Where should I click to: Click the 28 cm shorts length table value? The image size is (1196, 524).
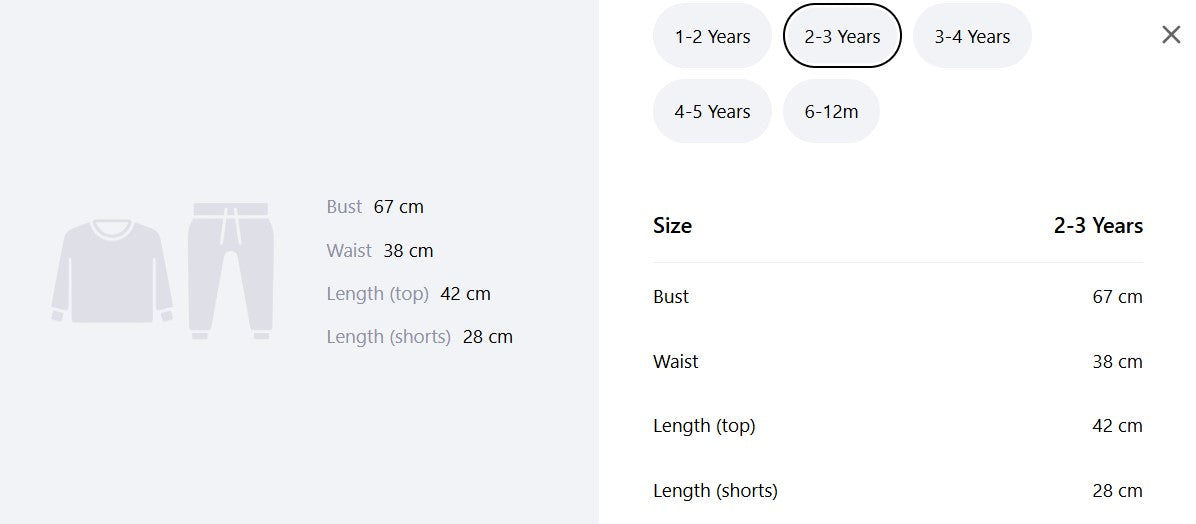click(1117, 490)
